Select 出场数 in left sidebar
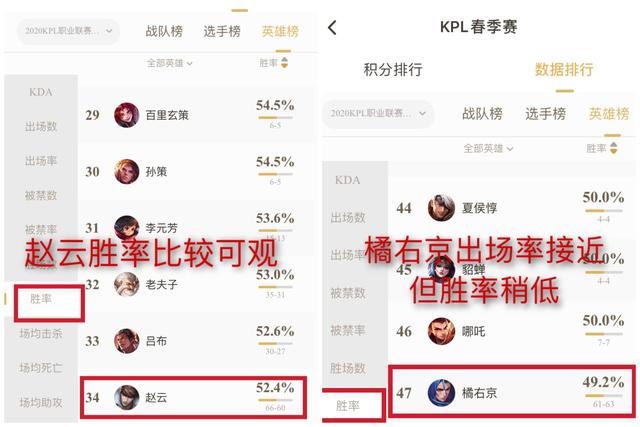 (41, 127)
